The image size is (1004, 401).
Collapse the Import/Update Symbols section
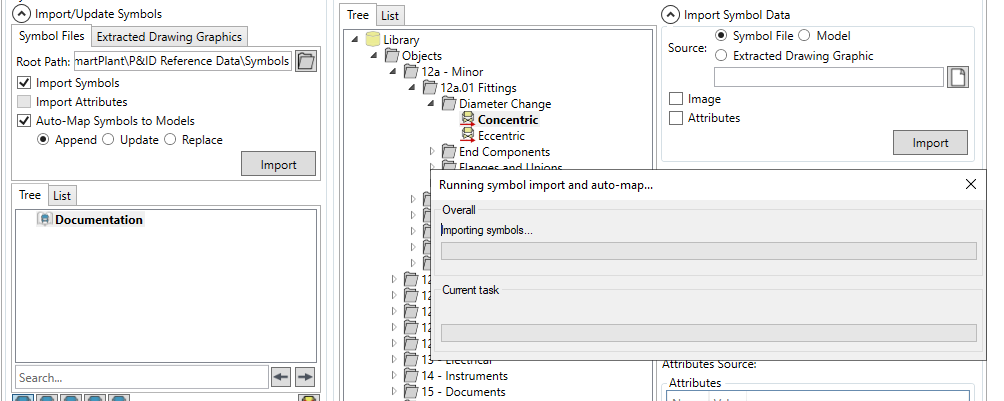pyautogui.click(x=23, y=14)
